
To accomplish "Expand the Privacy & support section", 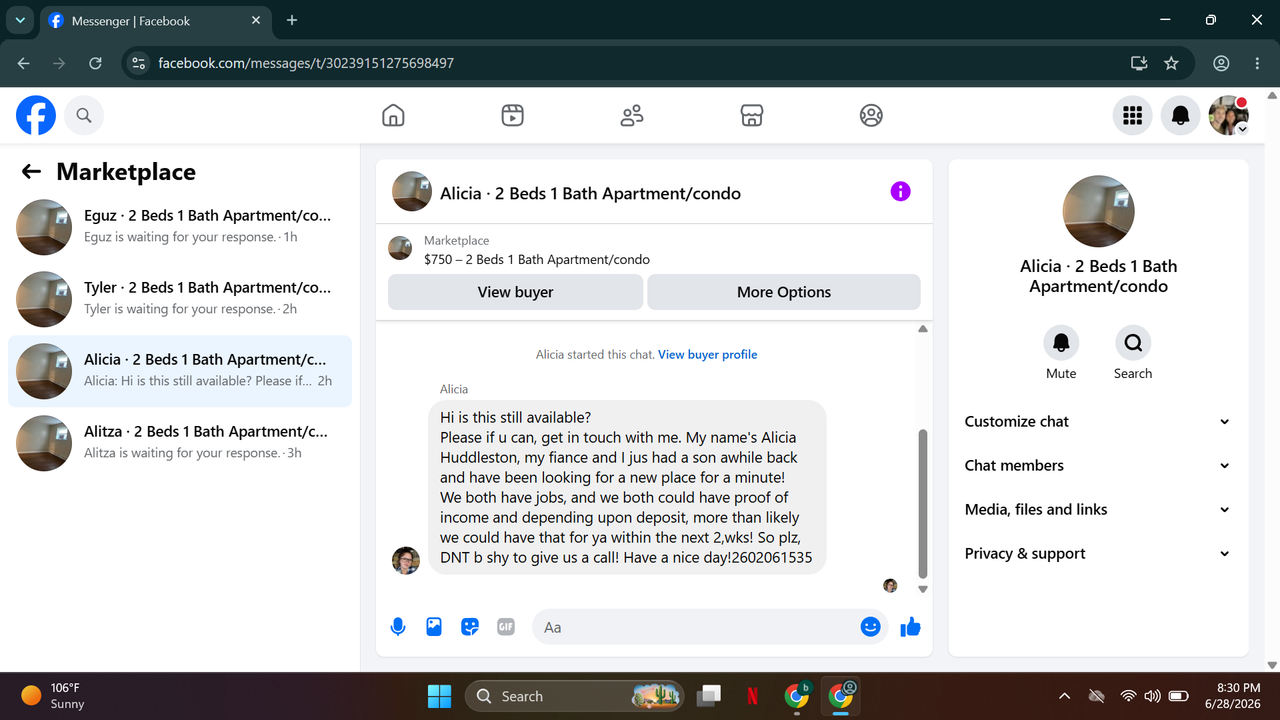I will [1098, 554].
